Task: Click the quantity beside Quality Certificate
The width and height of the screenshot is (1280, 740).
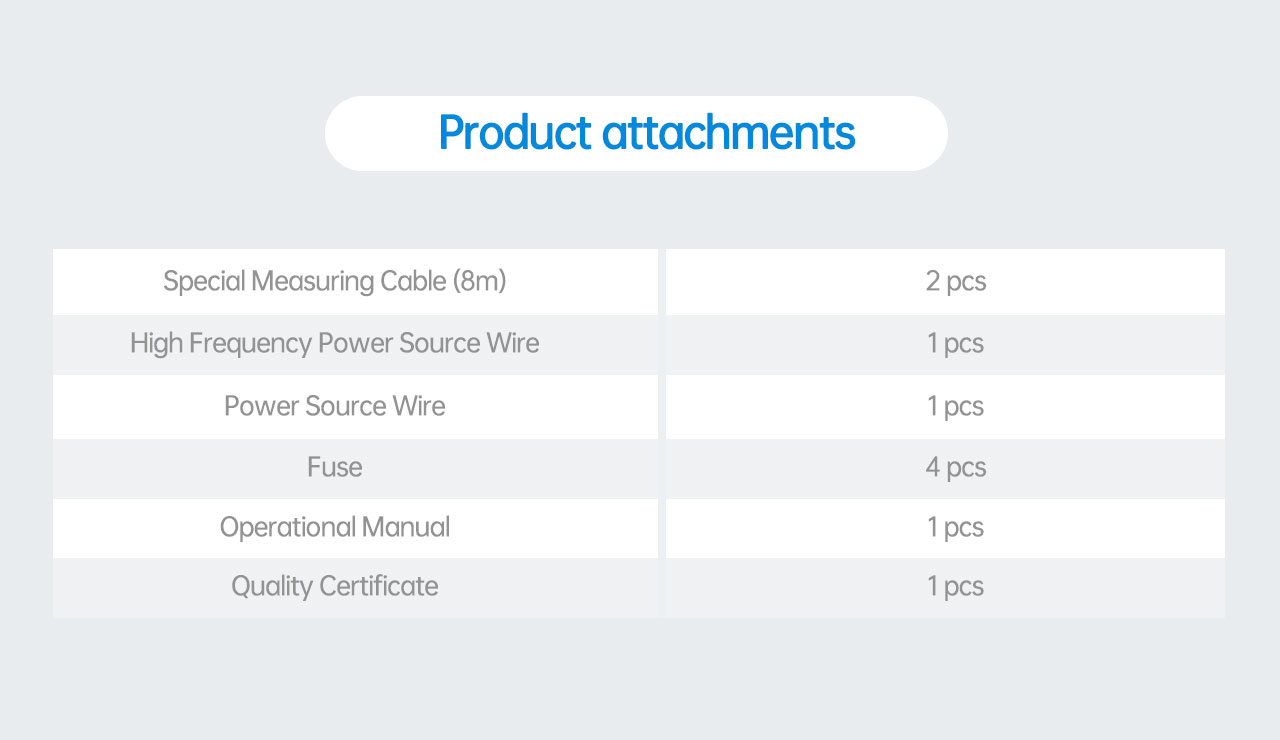Action: coord(955,586)
